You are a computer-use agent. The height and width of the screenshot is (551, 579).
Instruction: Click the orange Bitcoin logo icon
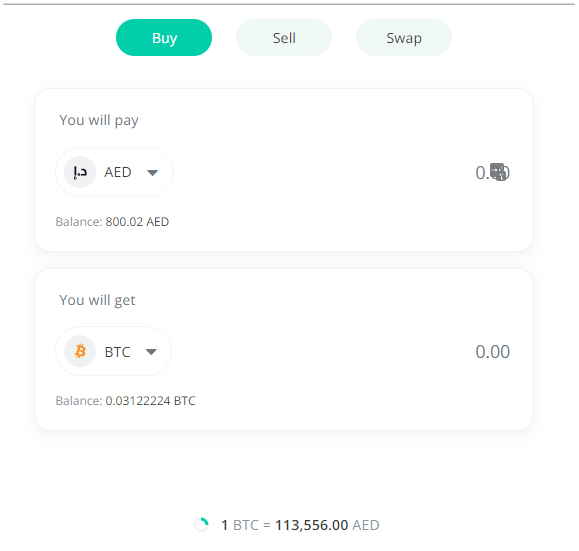click(80, 351)
